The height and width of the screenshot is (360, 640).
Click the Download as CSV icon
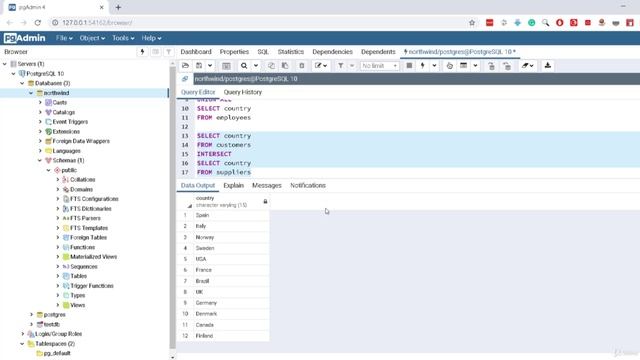[x=548, y=66]
